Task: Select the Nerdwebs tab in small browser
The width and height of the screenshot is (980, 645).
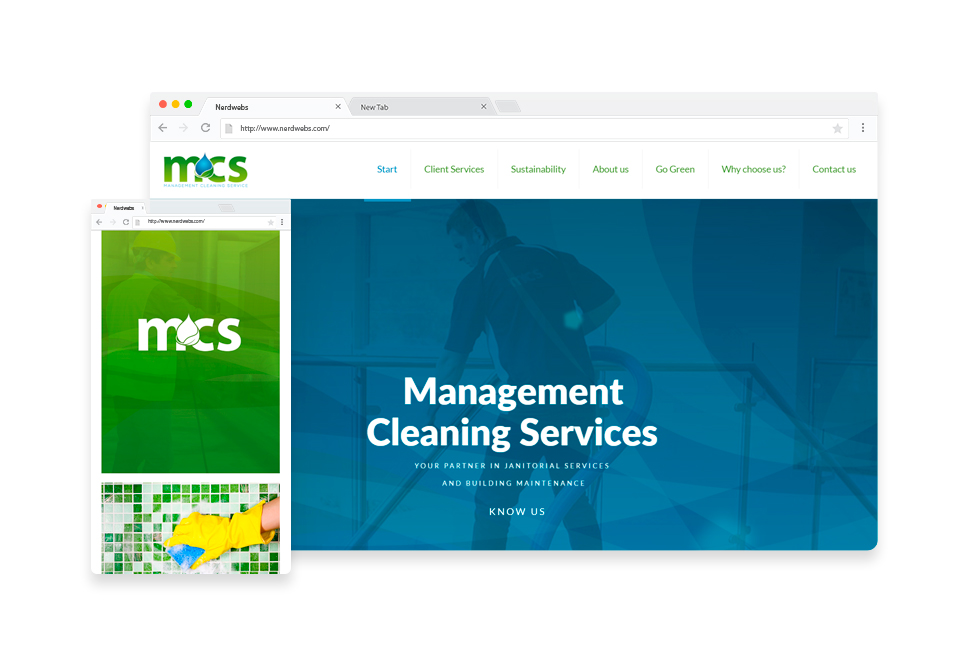Action: click(124, 208)
